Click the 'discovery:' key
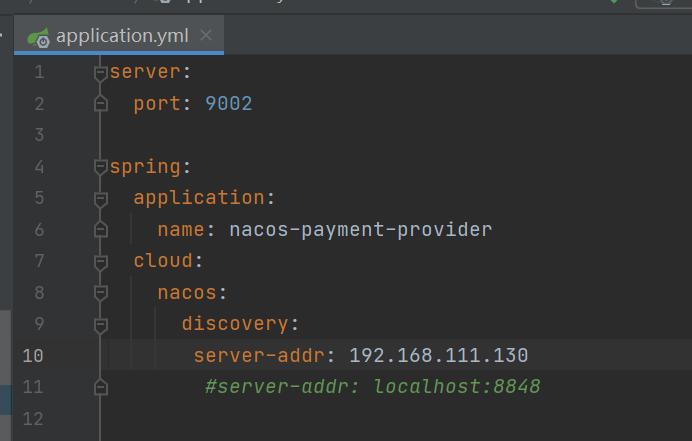Viewport: 692px width, 441px height. (240, 324)
